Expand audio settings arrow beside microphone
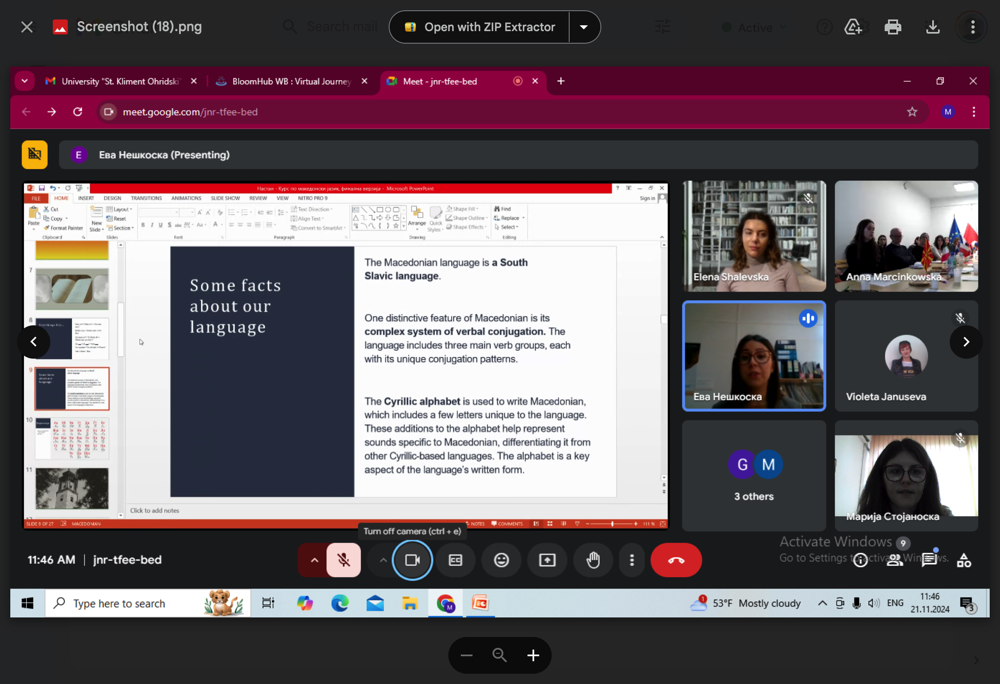The height and width of the screenshot is (684, 1000). tap(314, 560)
